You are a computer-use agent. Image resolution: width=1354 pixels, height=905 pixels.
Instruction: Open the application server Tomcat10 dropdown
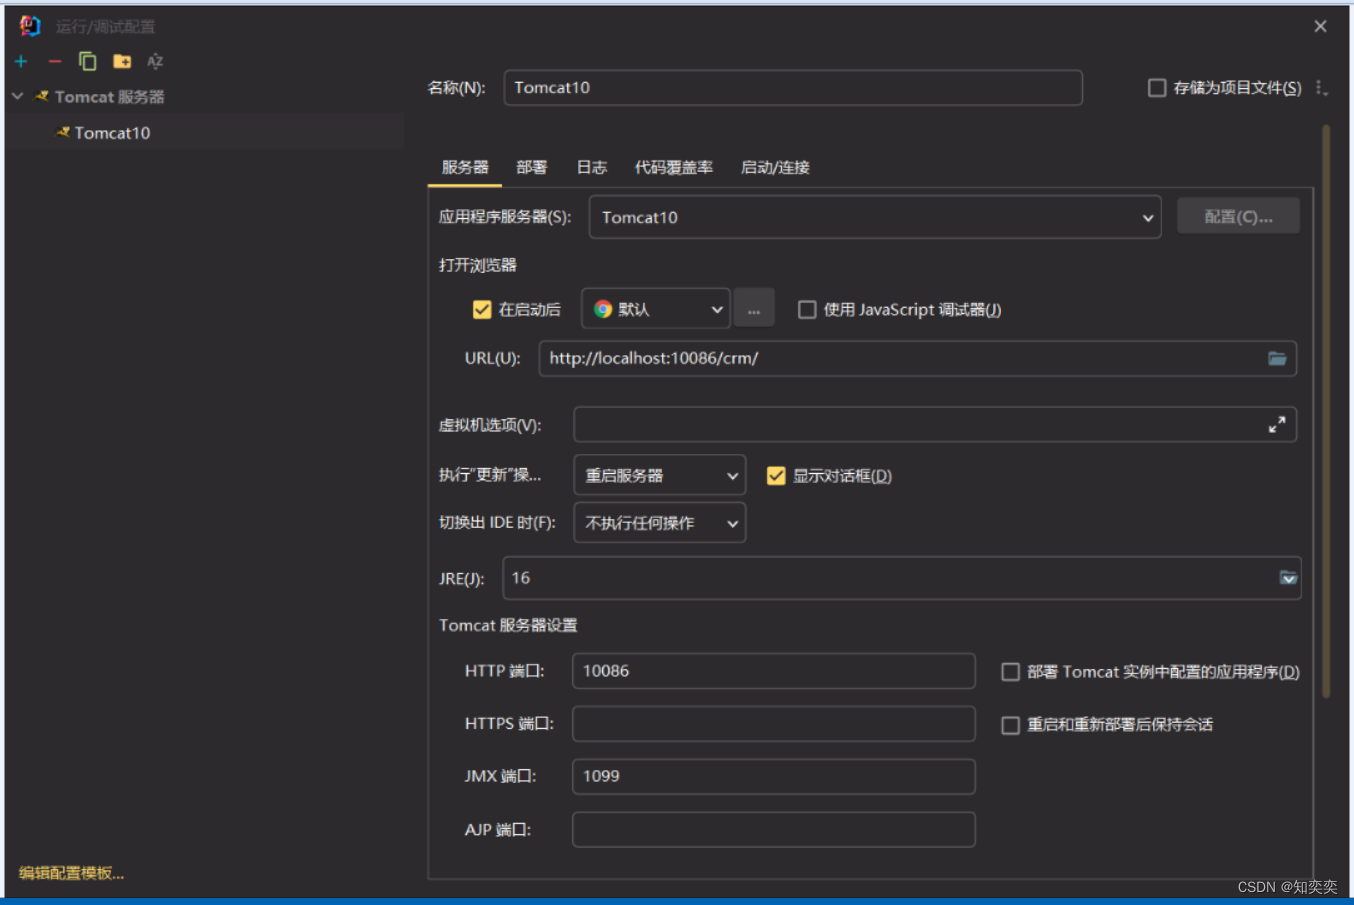coord(875,217)
